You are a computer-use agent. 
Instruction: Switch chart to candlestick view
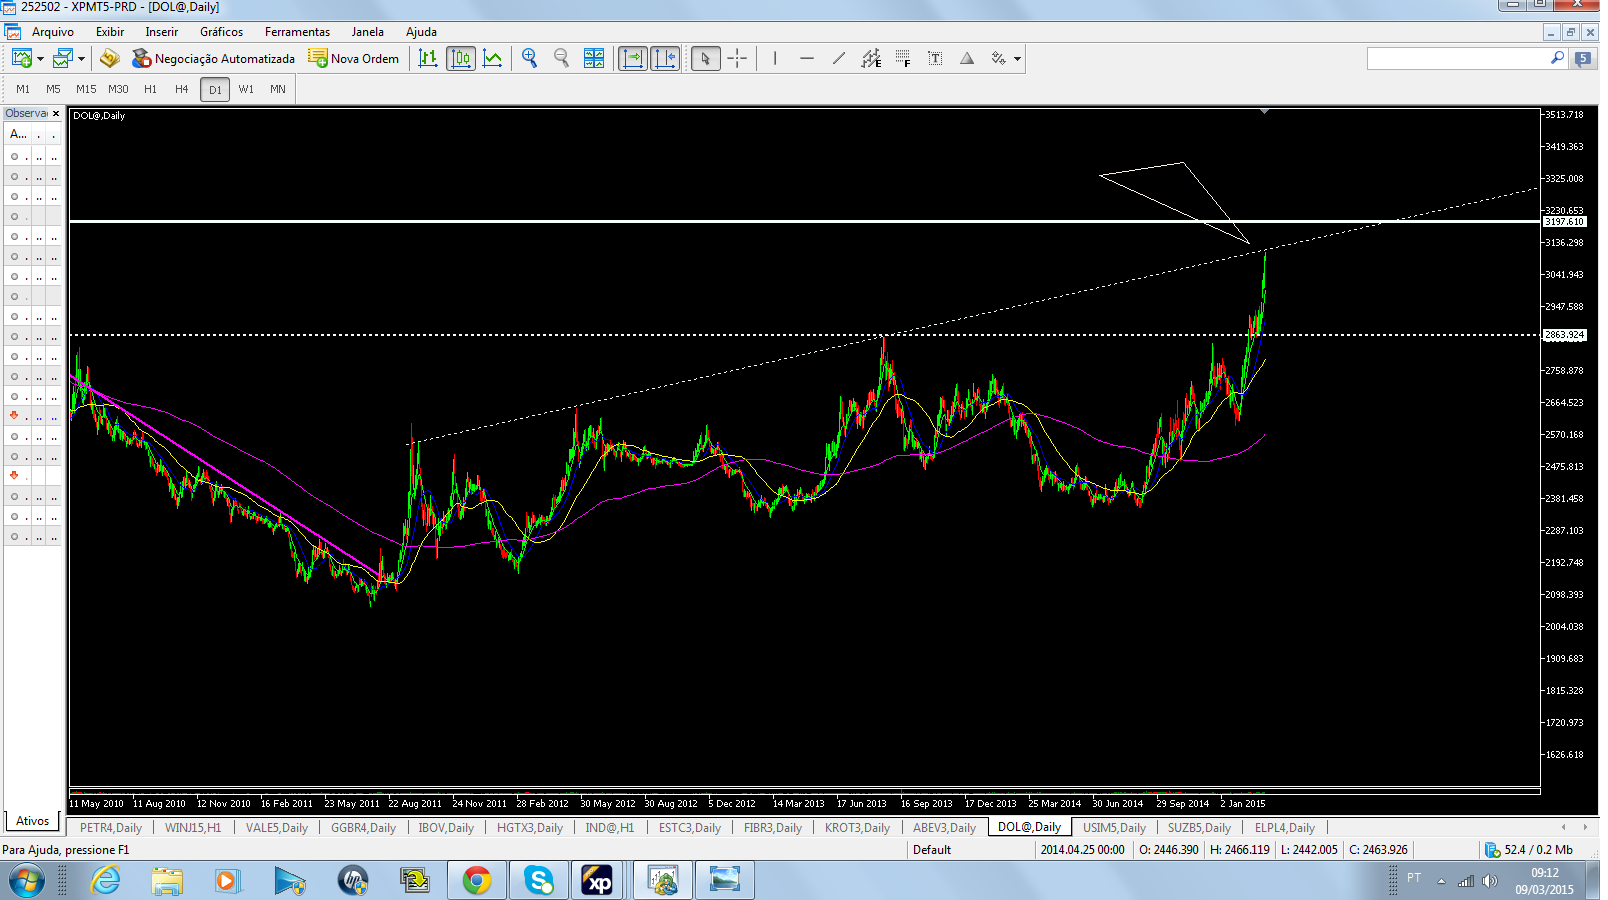point(461,58)
